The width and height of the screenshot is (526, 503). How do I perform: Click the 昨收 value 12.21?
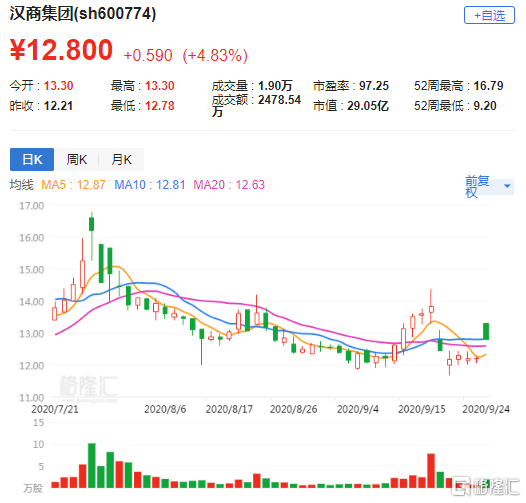pyautogui.click(x=58, y=106)
